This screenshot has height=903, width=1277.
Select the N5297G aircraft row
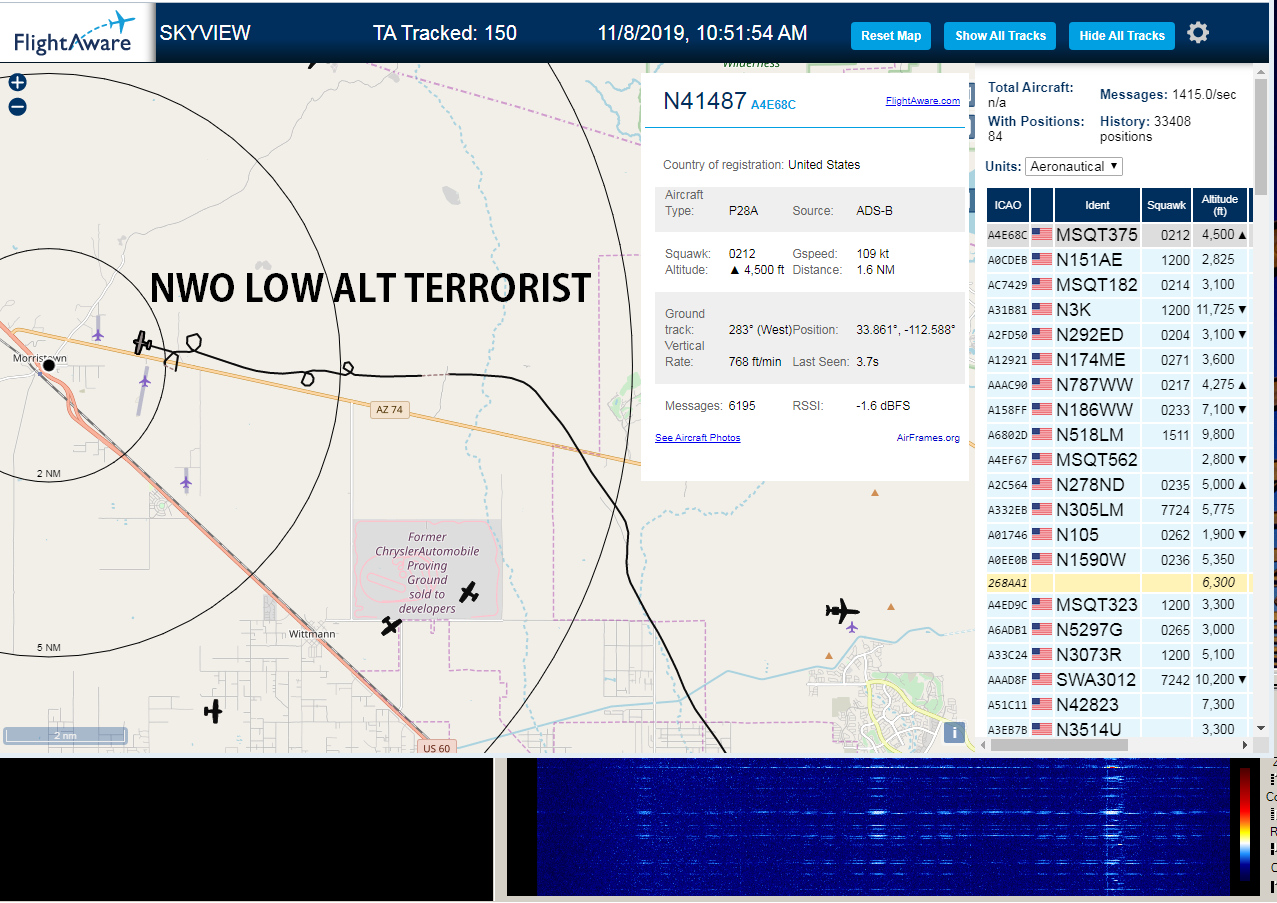pos(1118,630)
